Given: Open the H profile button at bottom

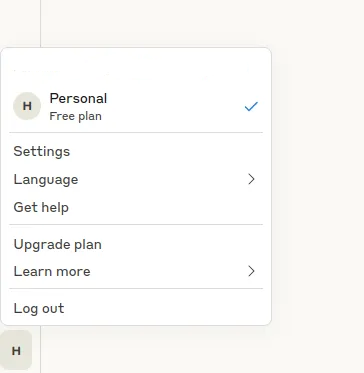Looking at the screenshot, I should pyautogui.click(x=16, y=350).
